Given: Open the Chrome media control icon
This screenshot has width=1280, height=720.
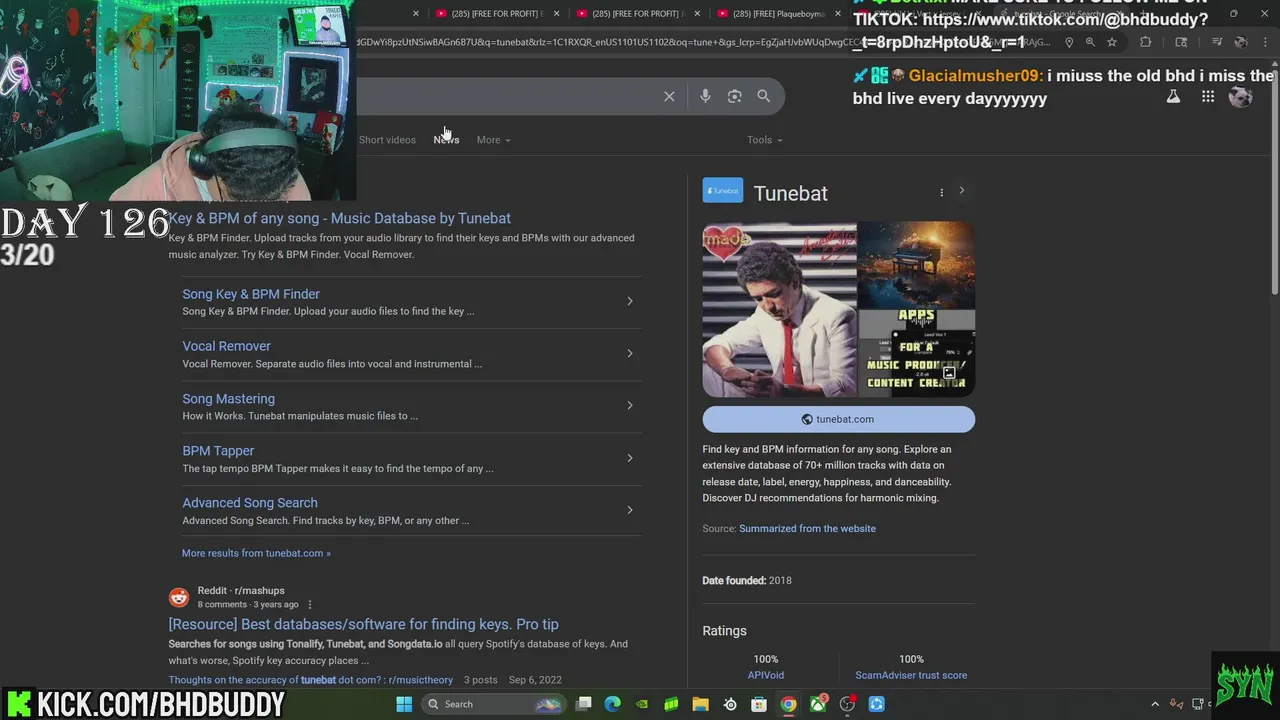Looking at the screenshot, I should click(1217, 42).
